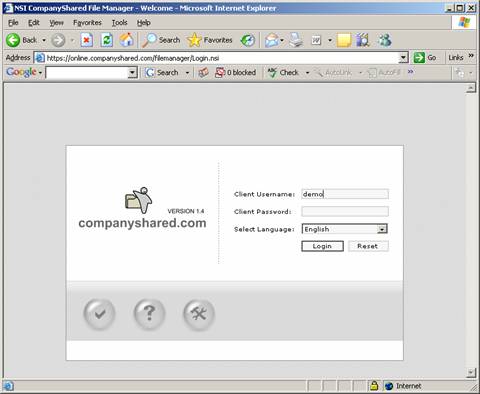The image size is (480, 394).
Task: Expand the Google Search options arrow
Action: coord(187,73)
